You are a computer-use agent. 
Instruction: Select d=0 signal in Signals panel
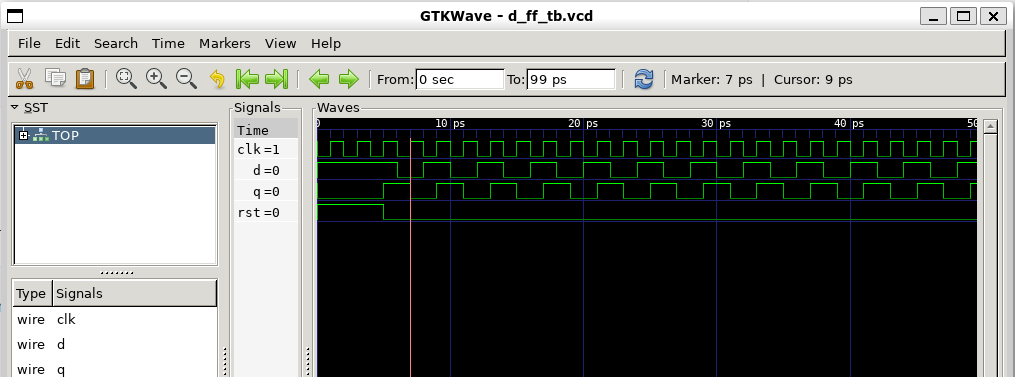(x=266, y=170)
